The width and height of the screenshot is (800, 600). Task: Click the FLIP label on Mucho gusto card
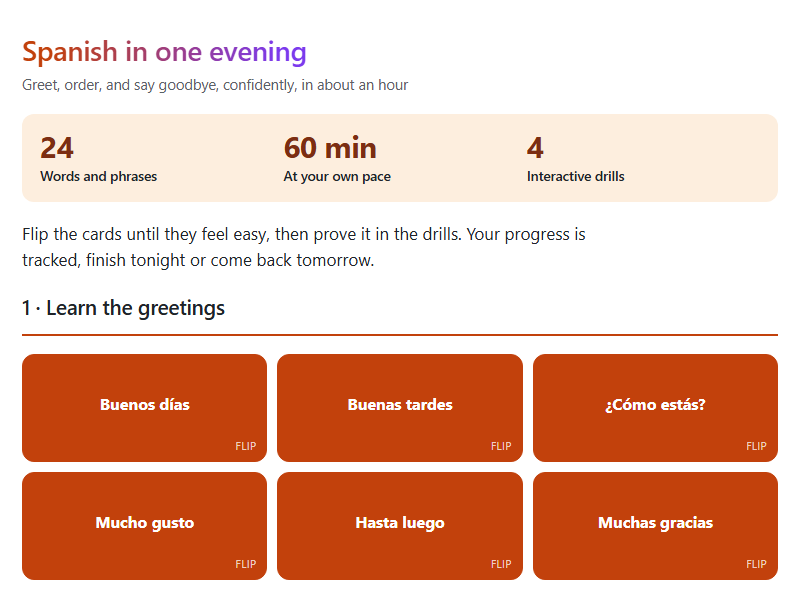245,564
